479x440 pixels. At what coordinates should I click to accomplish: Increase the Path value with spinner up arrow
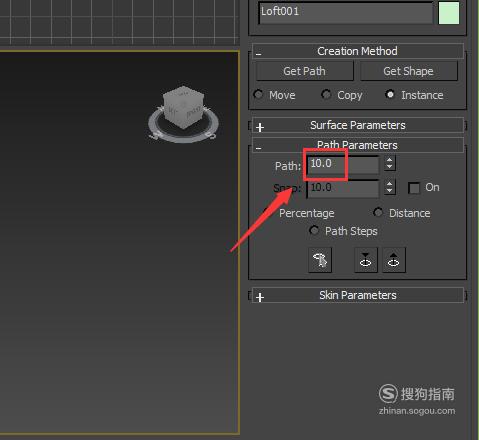click(389, 160)
